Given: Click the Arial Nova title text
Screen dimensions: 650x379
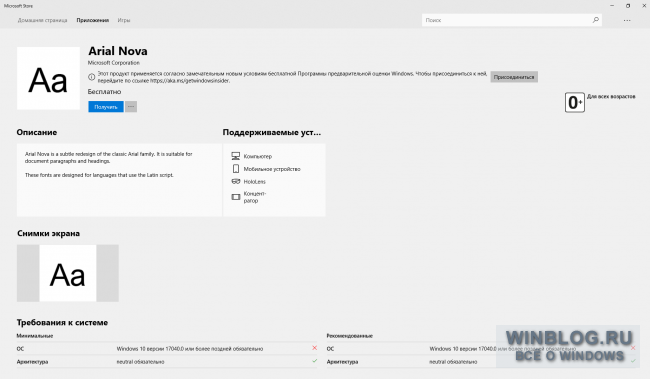Looking at the screenshot, I should [x=118, y=51].
